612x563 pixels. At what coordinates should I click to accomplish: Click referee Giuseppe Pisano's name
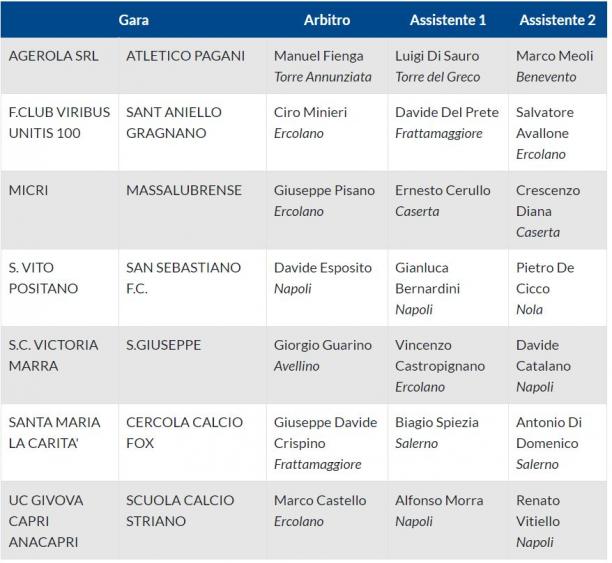(324, 191)
